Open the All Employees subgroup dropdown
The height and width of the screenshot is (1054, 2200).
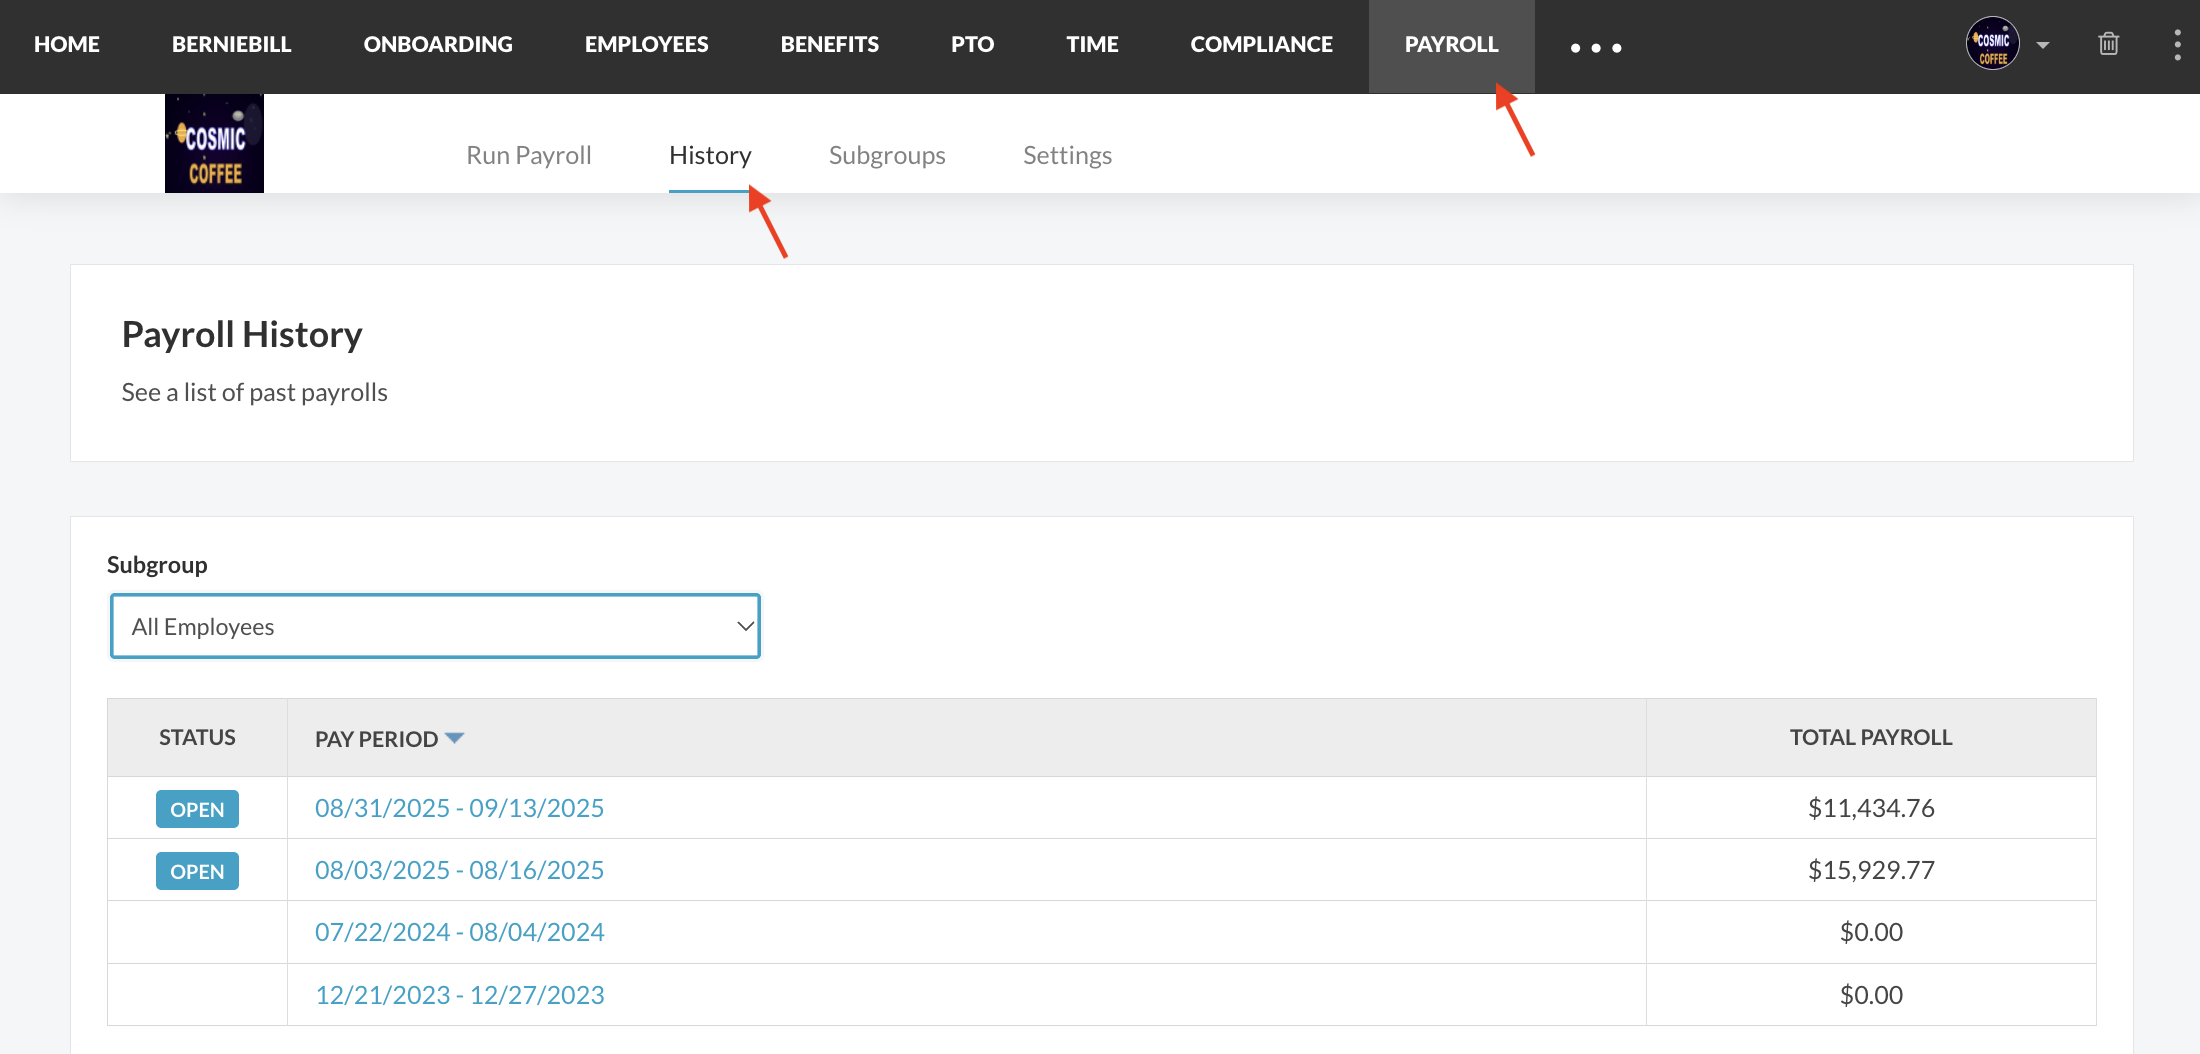[435, 627]
